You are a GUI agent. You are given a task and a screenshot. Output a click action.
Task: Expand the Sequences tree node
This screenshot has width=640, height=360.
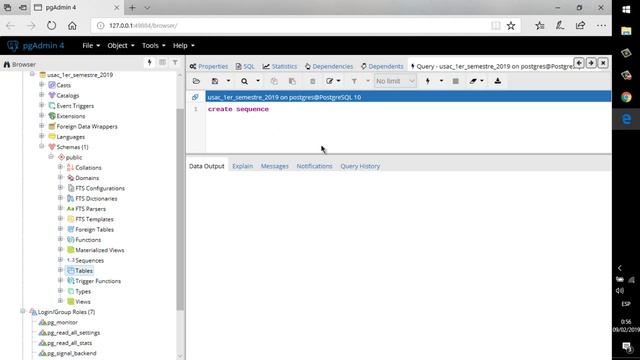[x=60, y=260]
